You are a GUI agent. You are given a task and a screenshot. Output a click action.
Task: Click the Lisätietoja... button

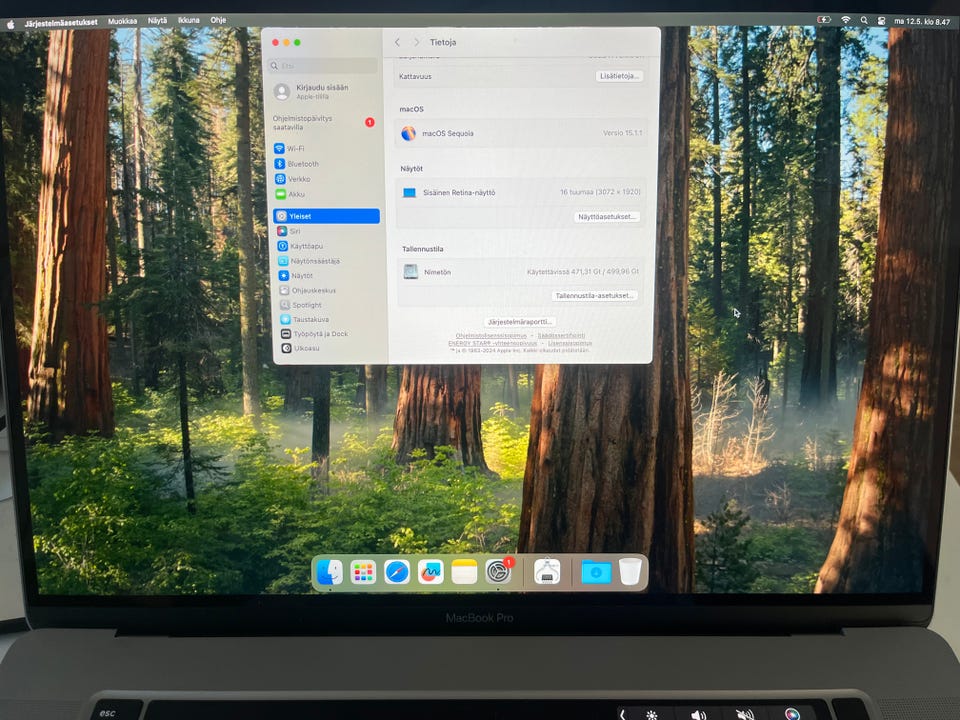point(619,76)
